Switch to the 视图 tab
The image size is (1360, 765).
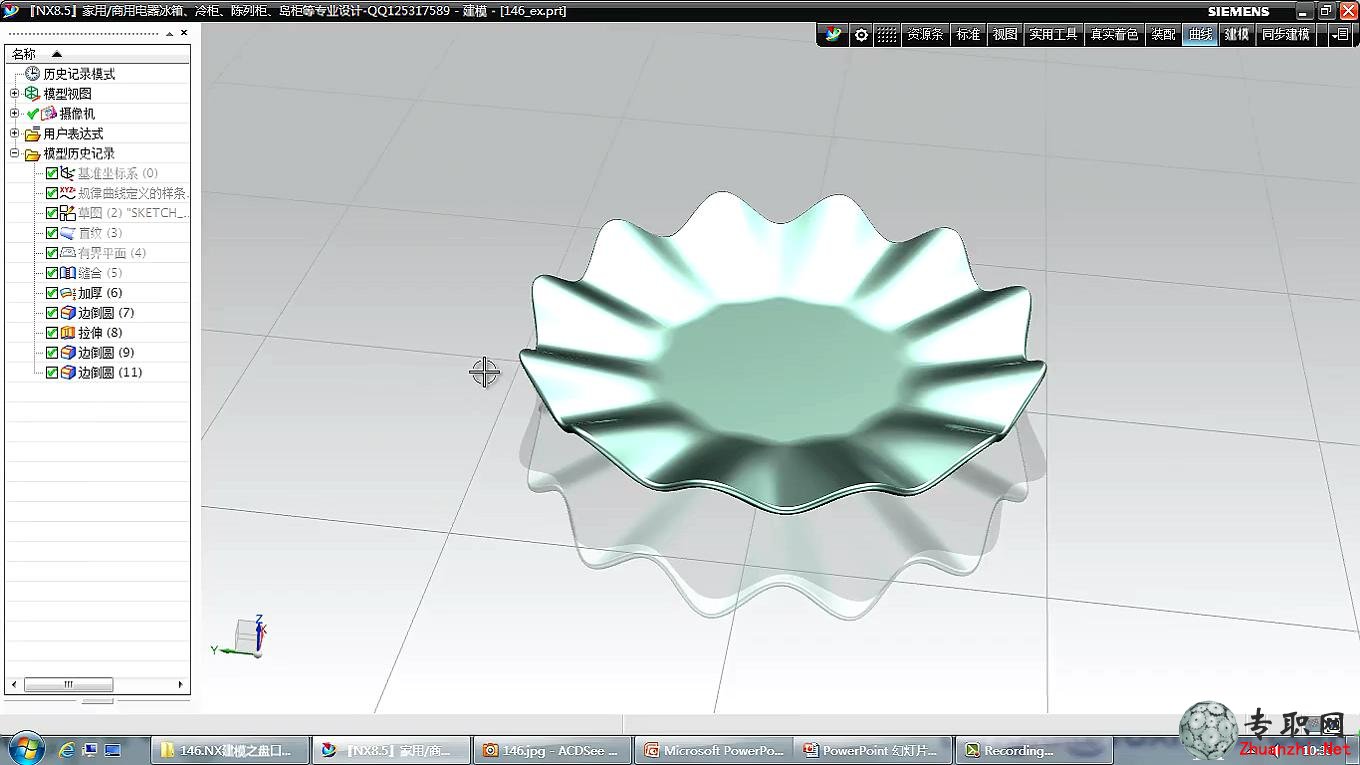click(x=1005, y=34)
